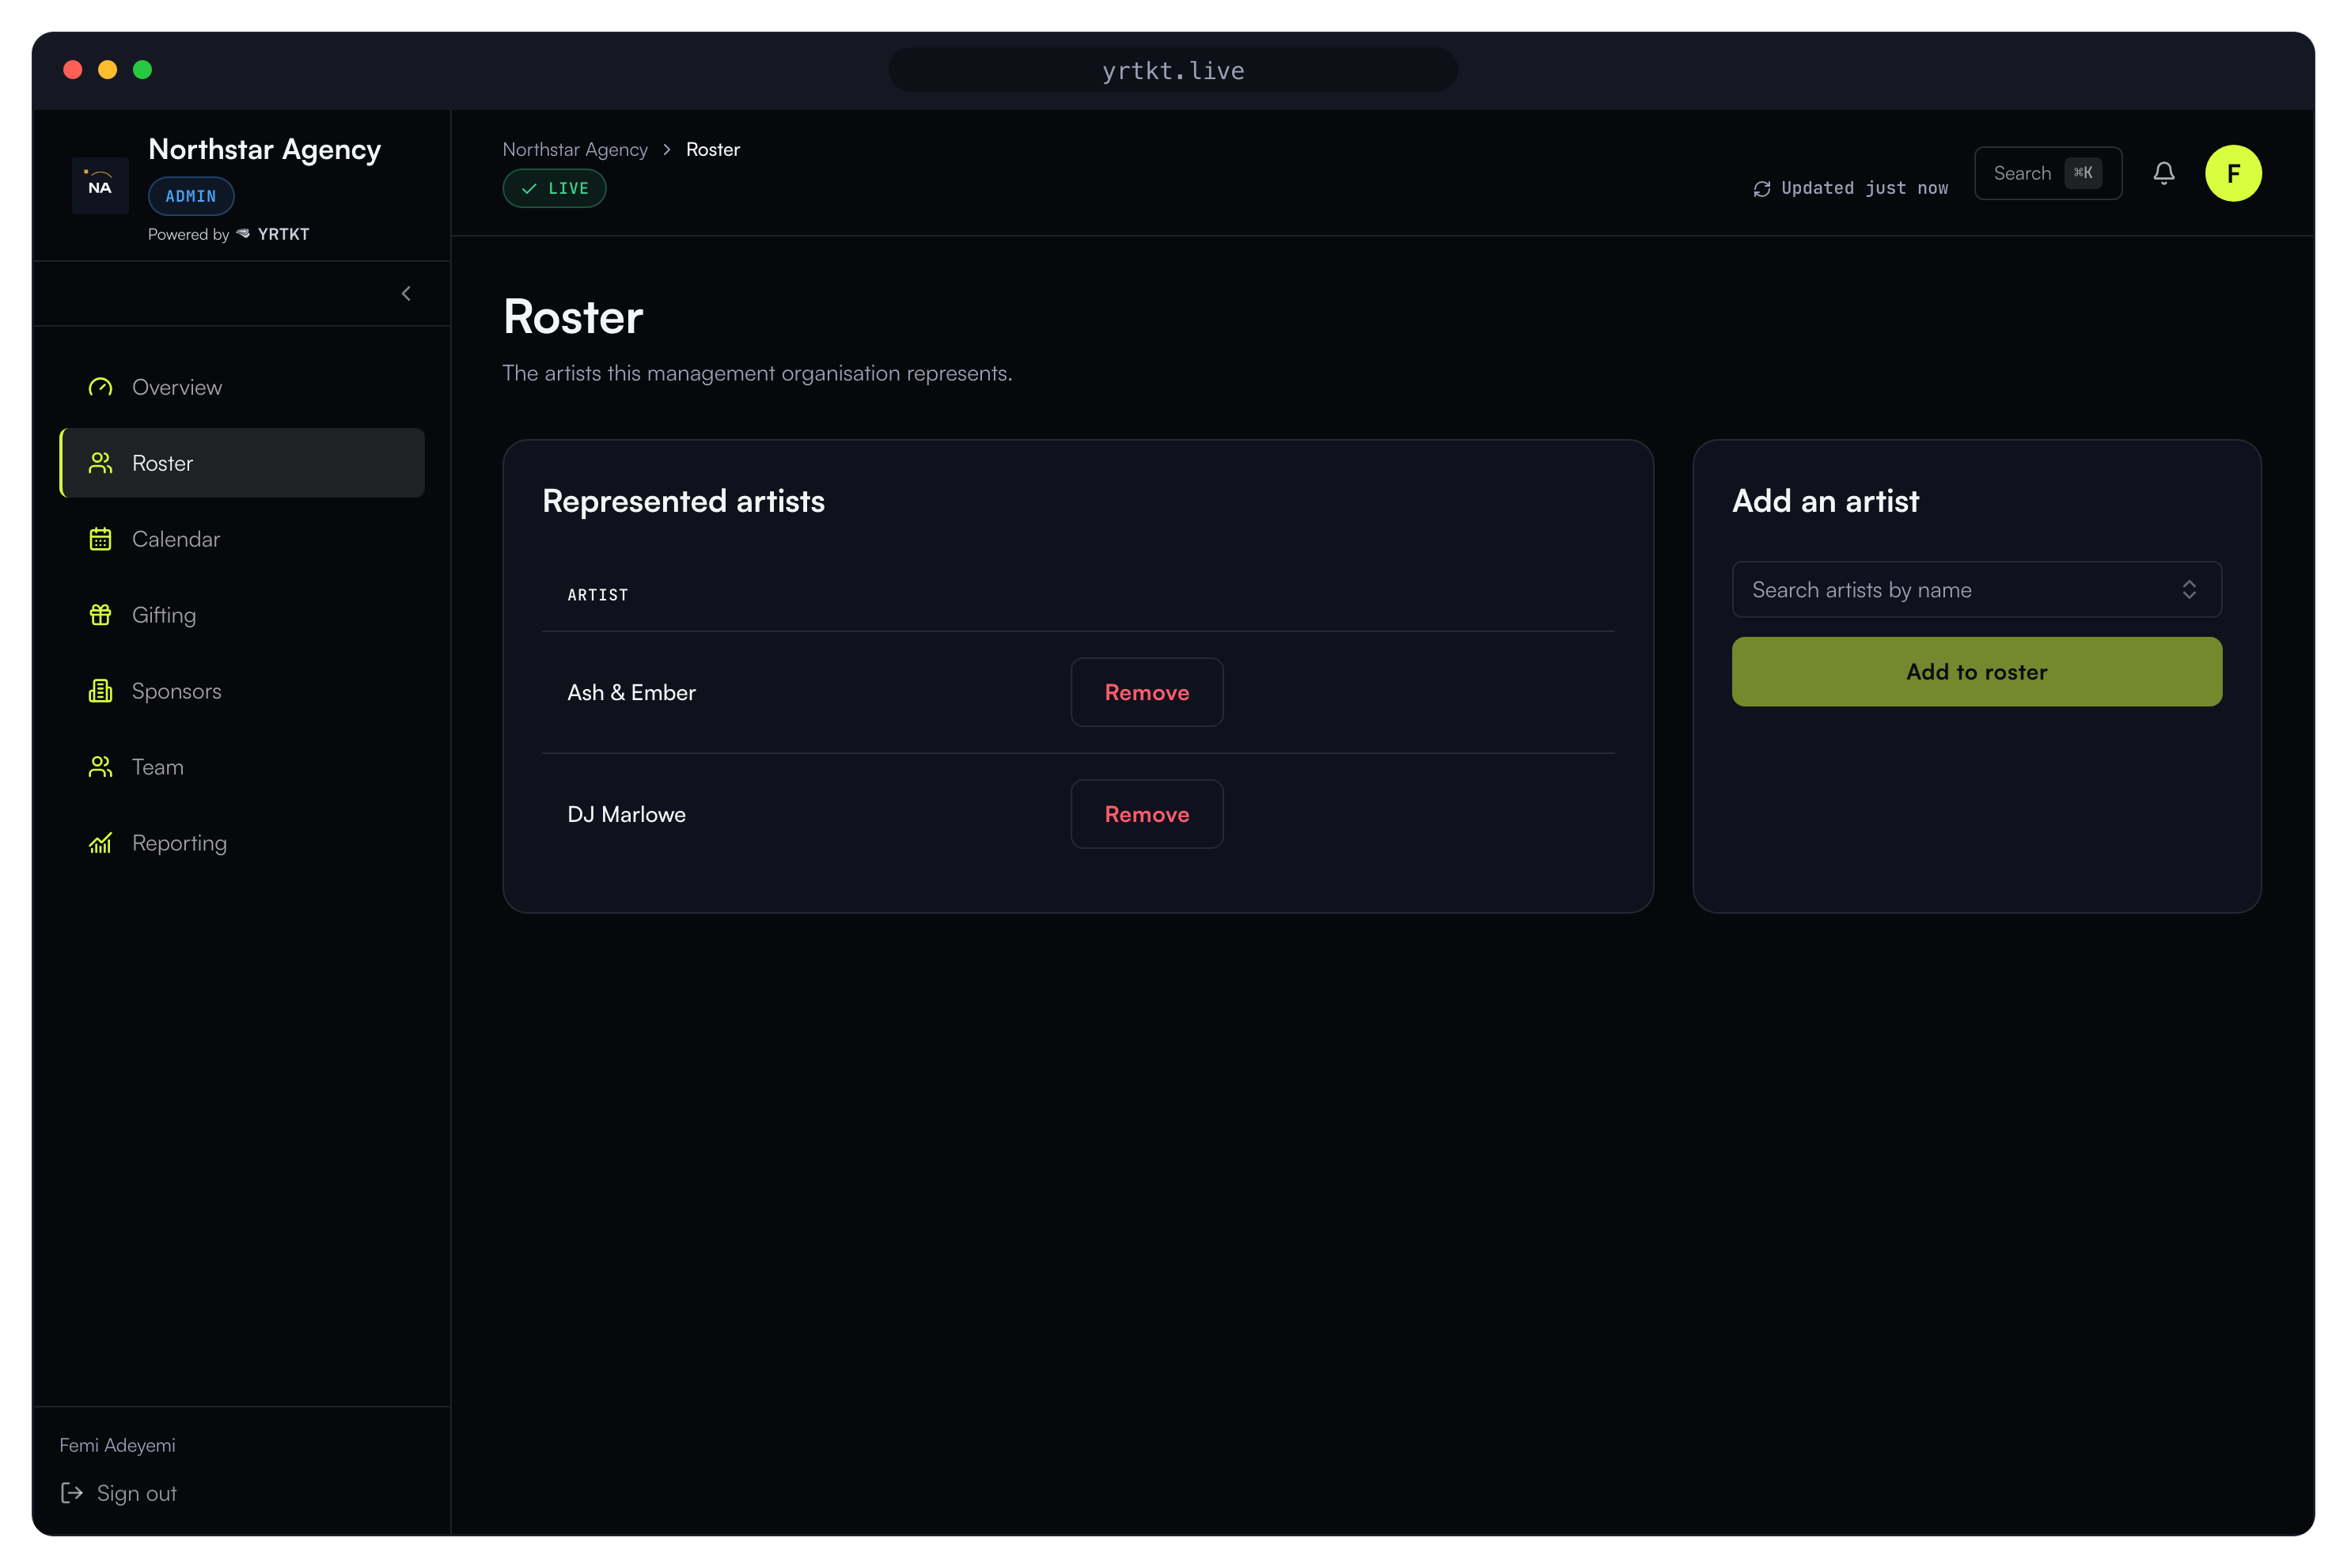Click the Gifting gift-box icon

[x=100, y=615]
